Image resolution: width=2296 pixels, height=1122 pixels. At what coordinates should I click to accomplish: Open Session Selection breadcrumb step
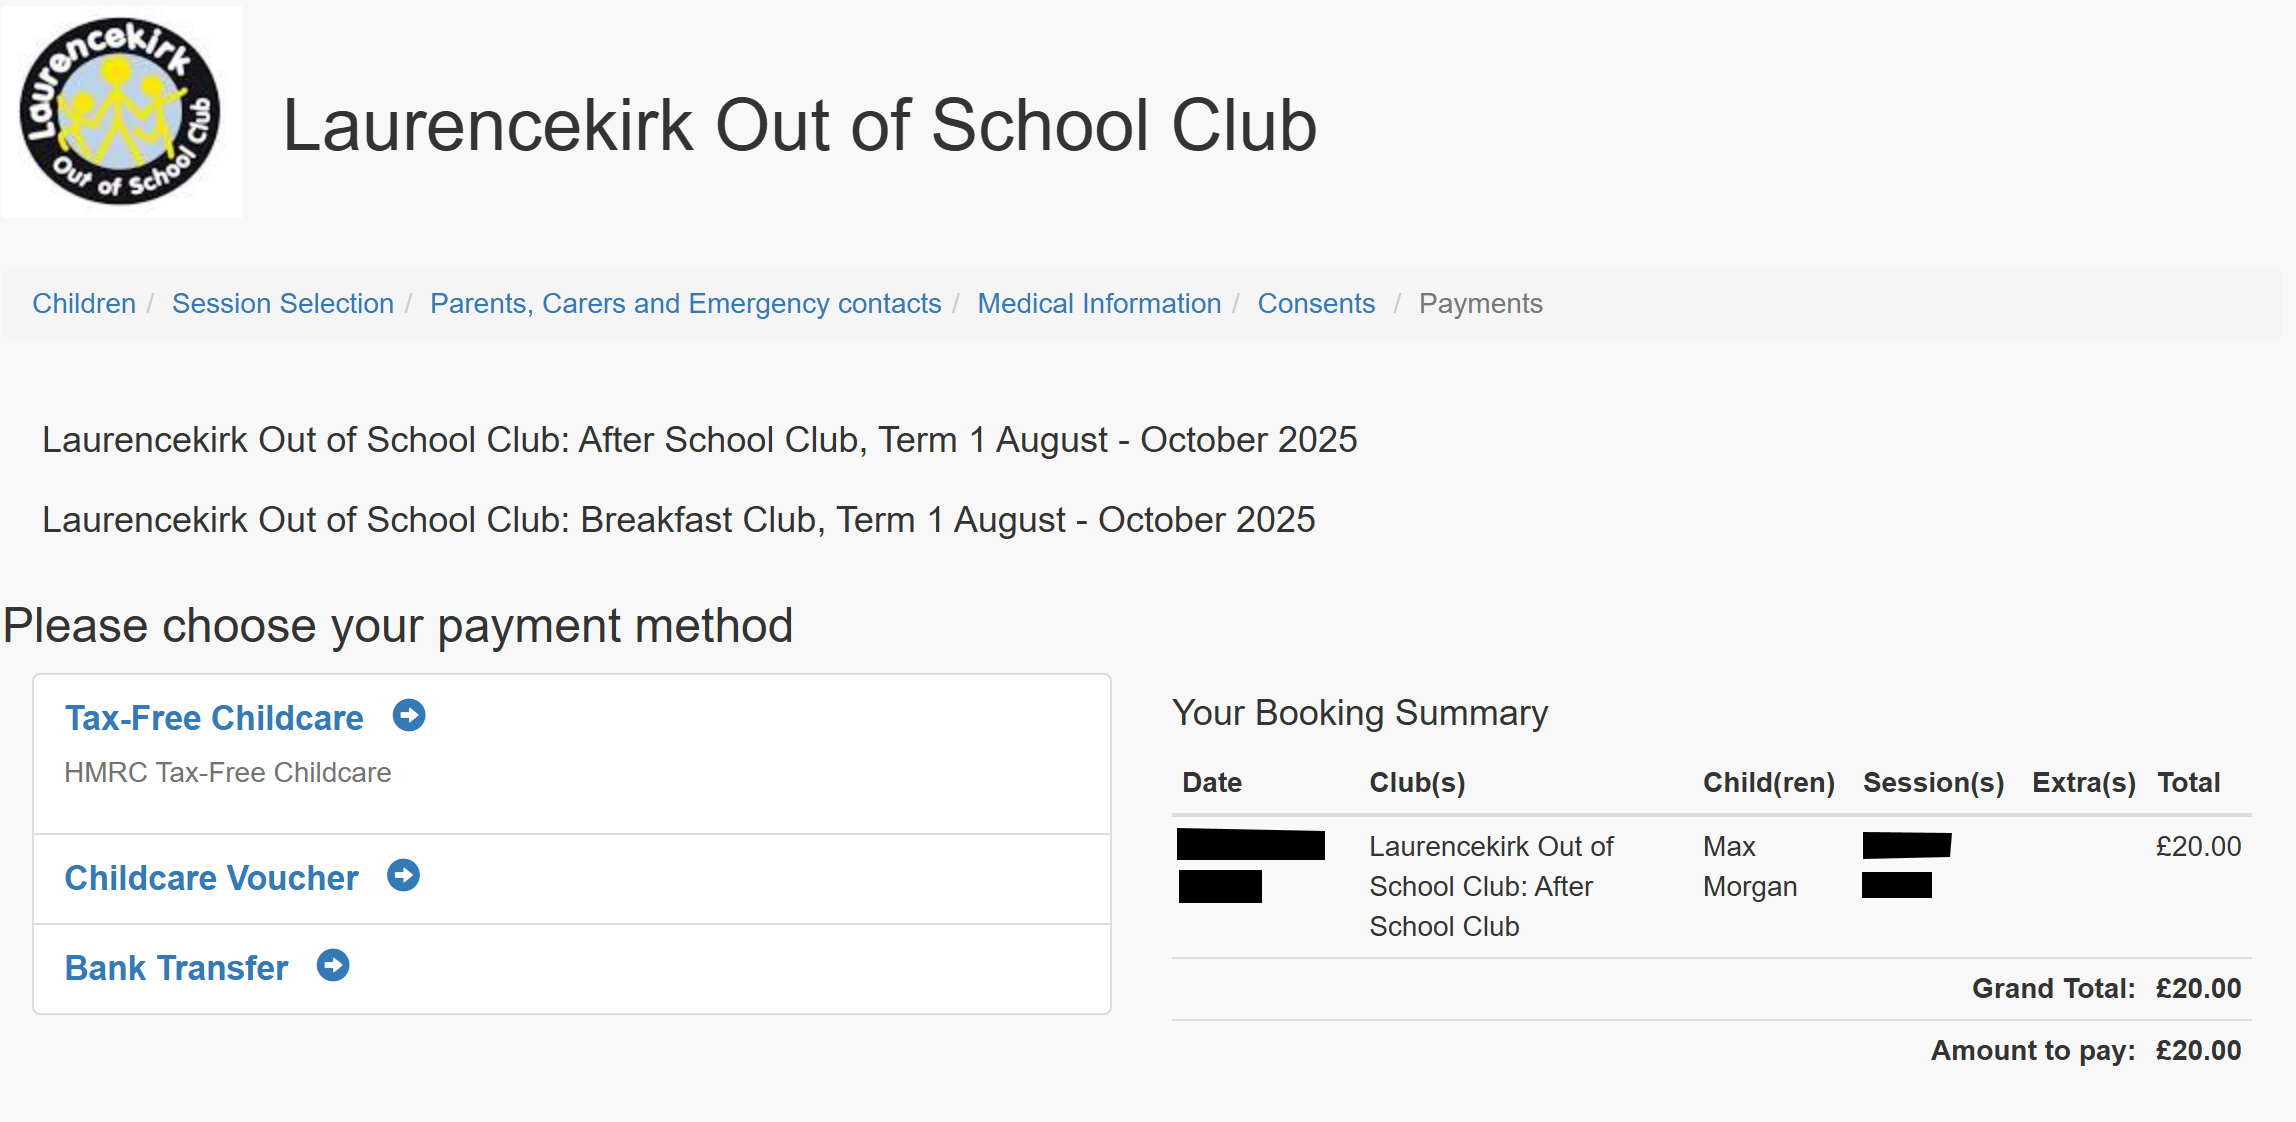coord(283,304)
